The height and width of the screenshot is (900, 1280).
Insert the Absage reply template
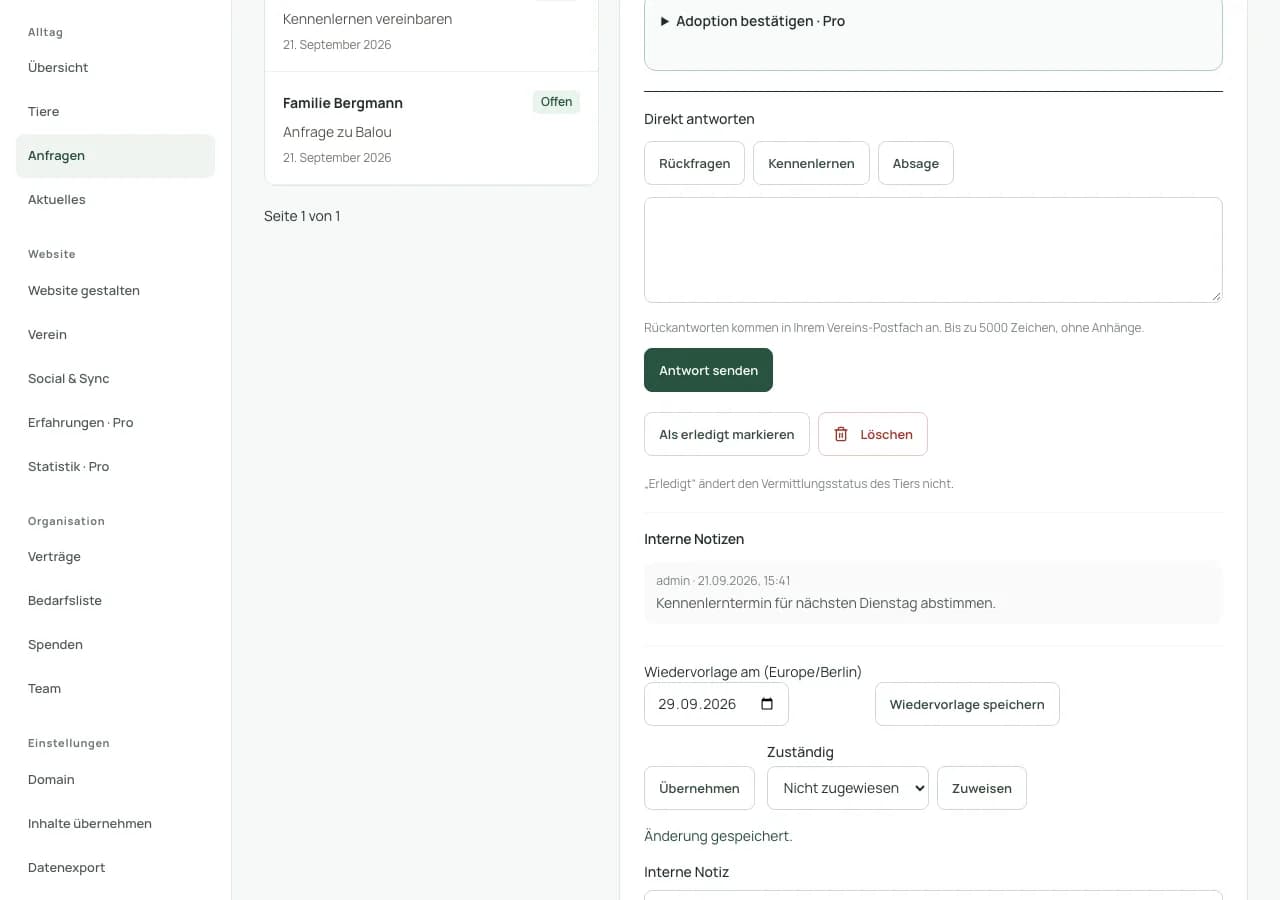click(x=915, y=163)
